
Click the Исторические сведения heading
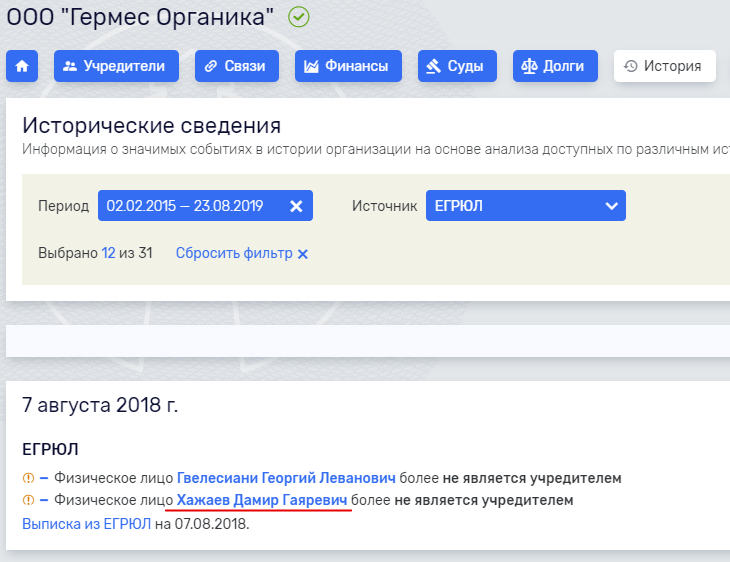click(152, 125)
